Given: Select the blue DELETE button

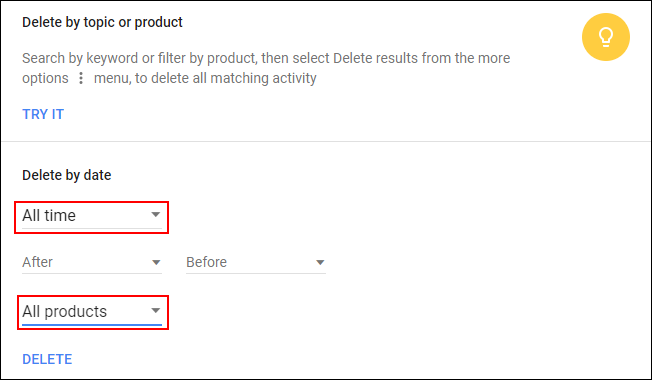Looking at the screenshot, I should [x=47, y=359].
